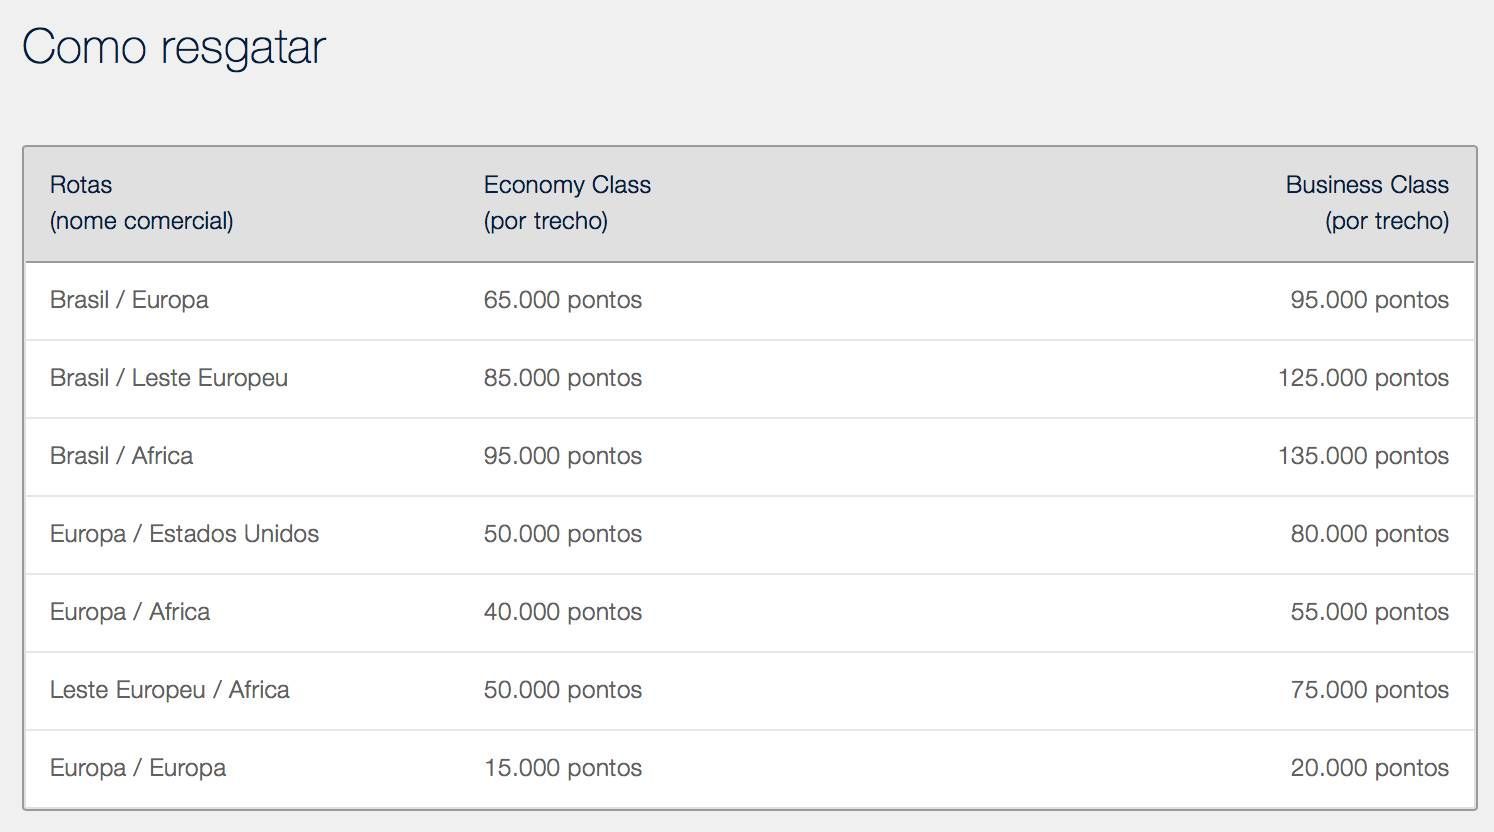Click the '125.000 pontos' business value

point(1363,378)
